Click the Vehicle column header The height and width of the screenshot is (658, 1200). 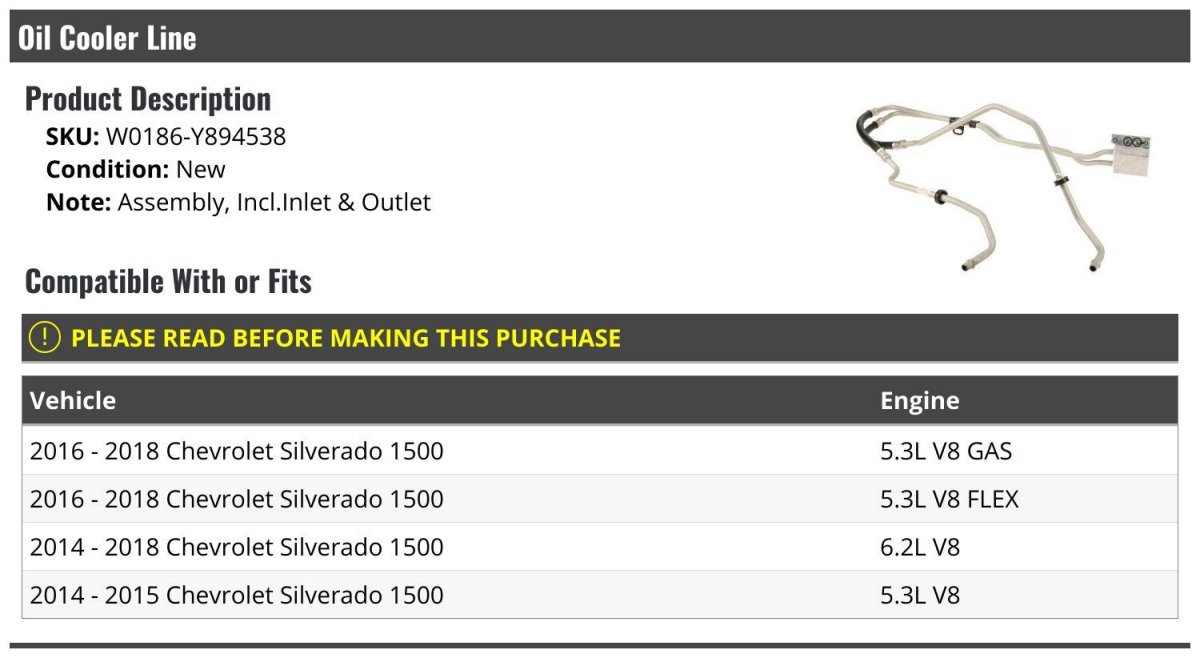[x=73, y=401]
